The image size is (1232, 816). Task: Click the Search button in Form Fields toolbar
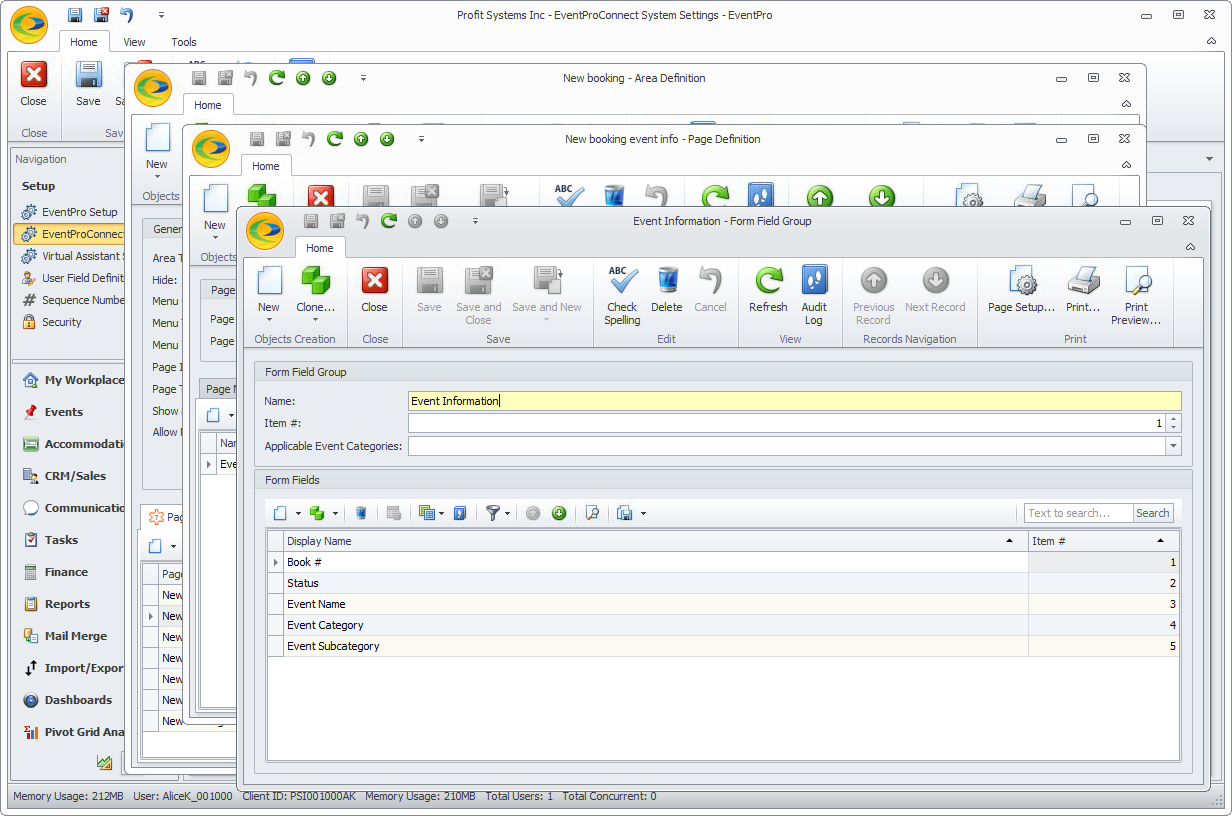(1152, 513)
